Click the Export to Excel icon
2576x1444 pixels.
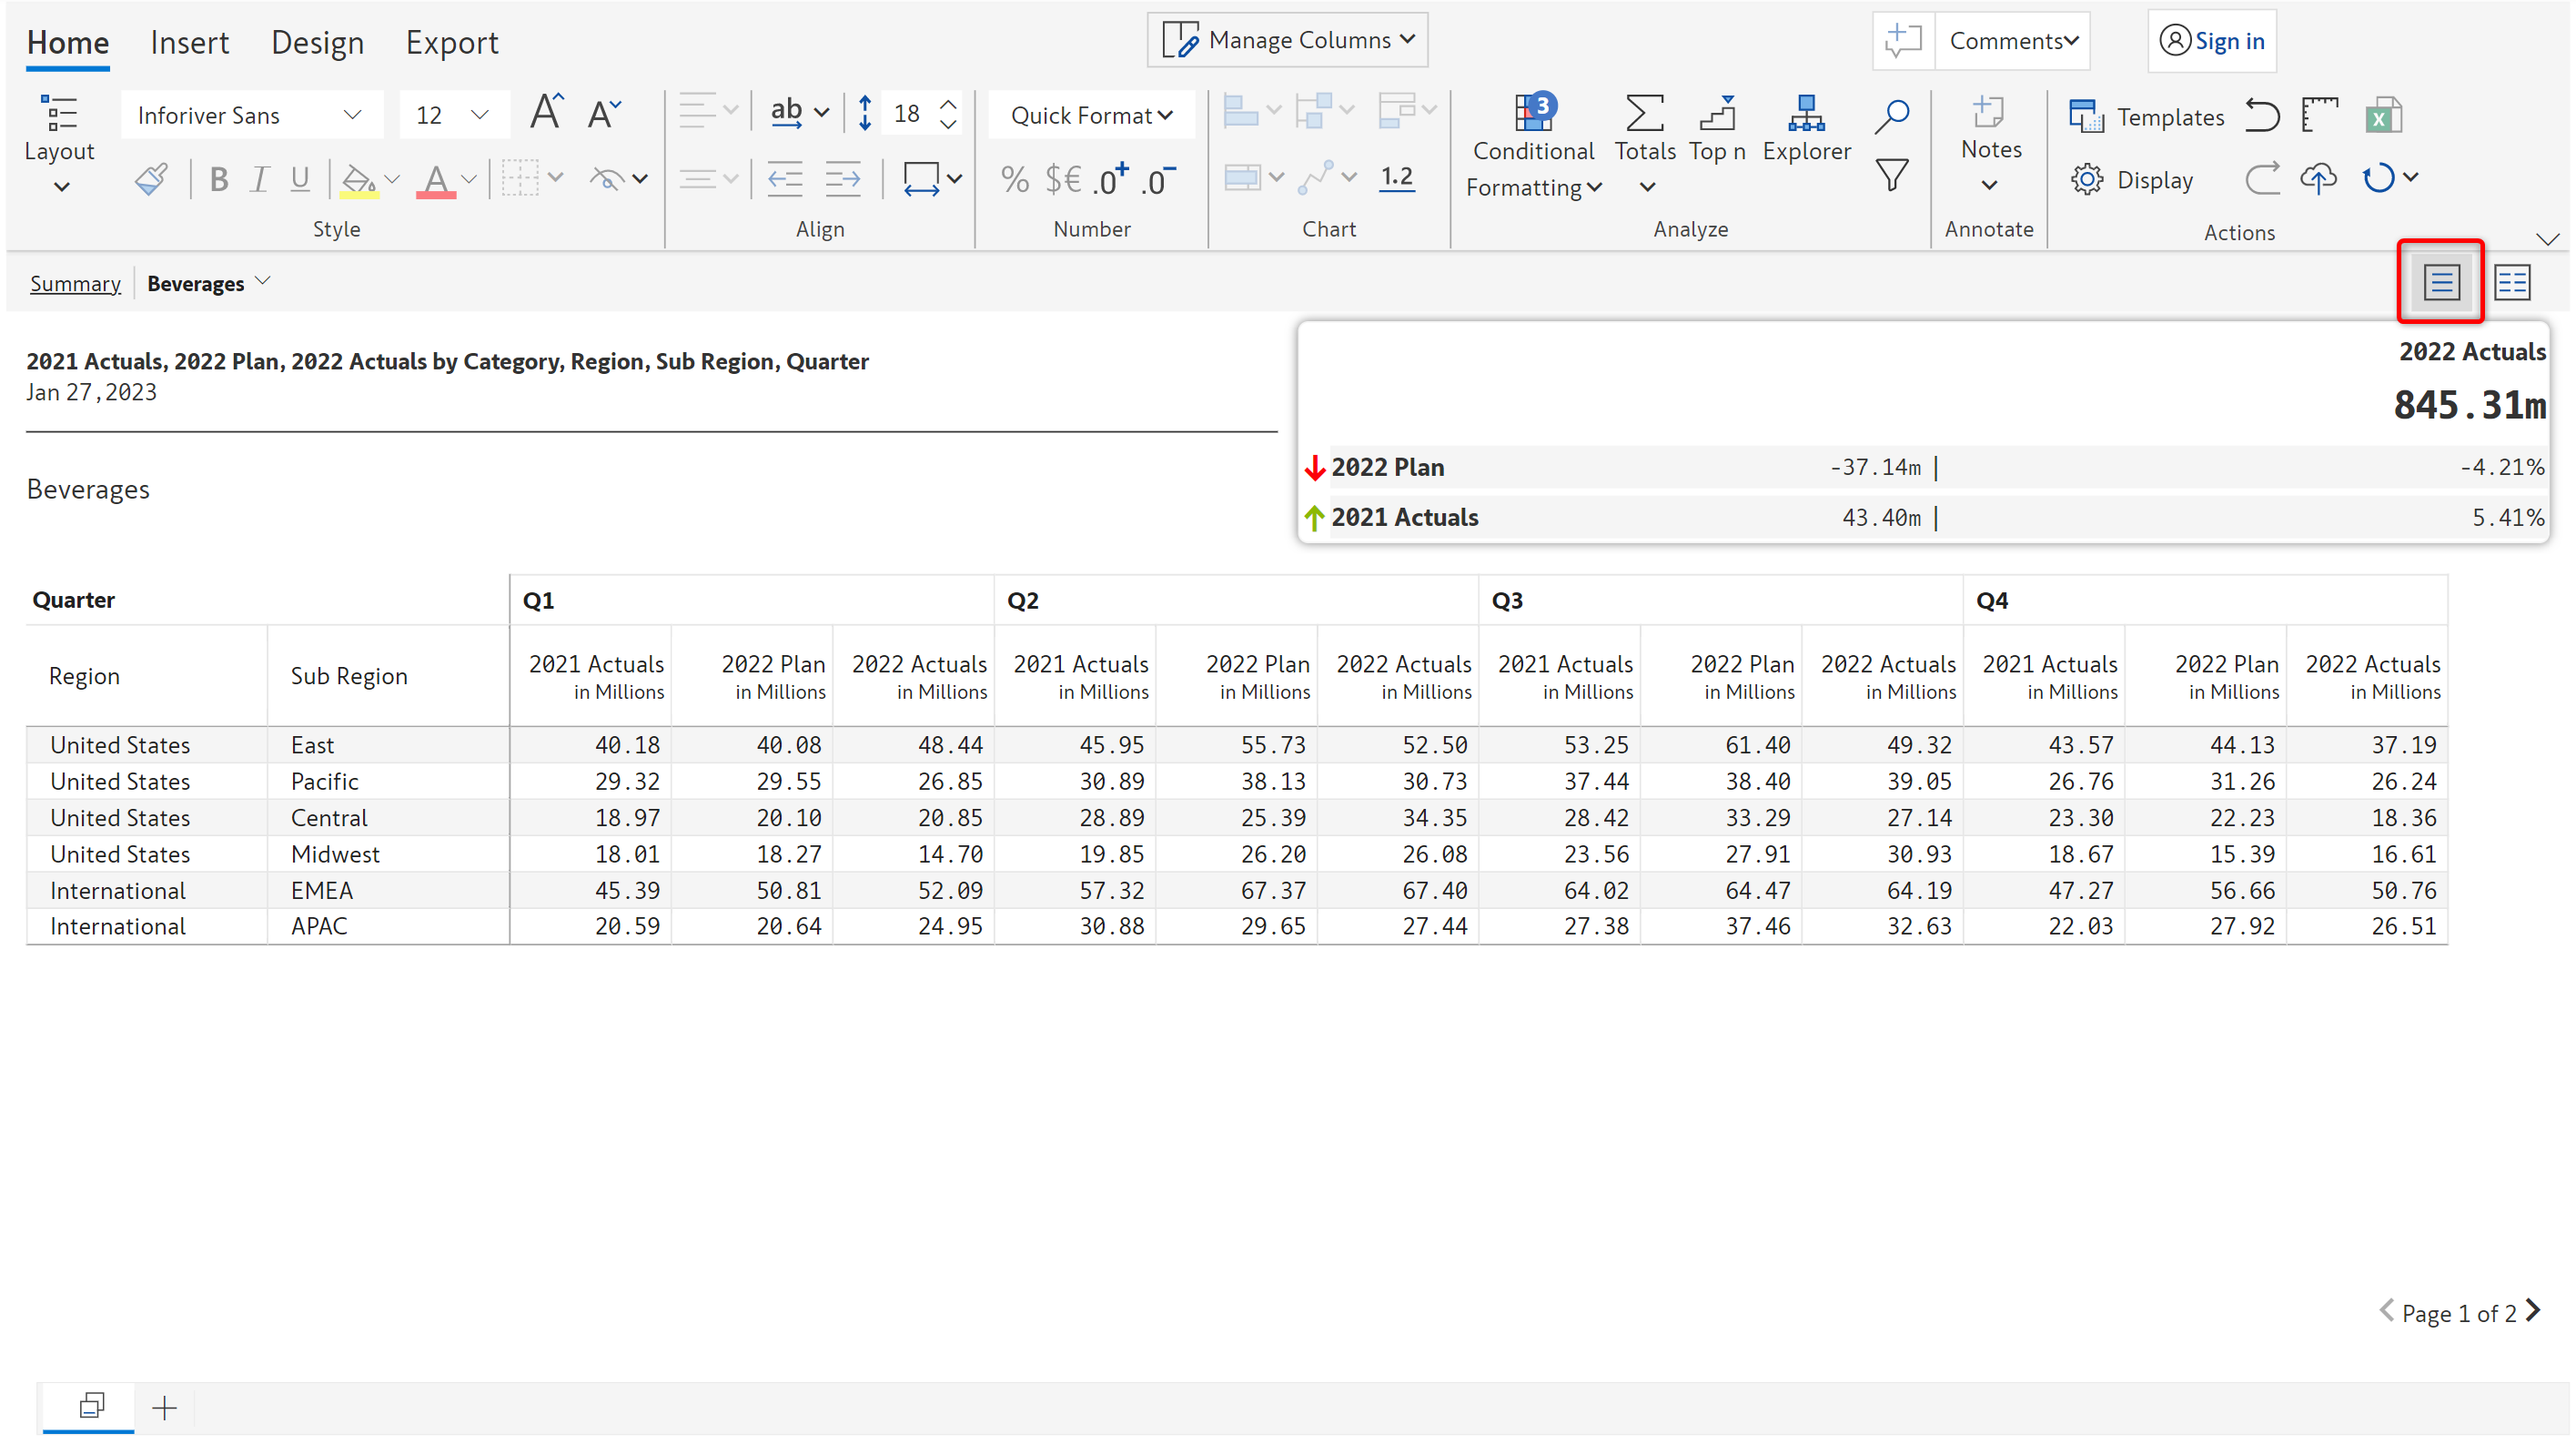click(2384, 116)
